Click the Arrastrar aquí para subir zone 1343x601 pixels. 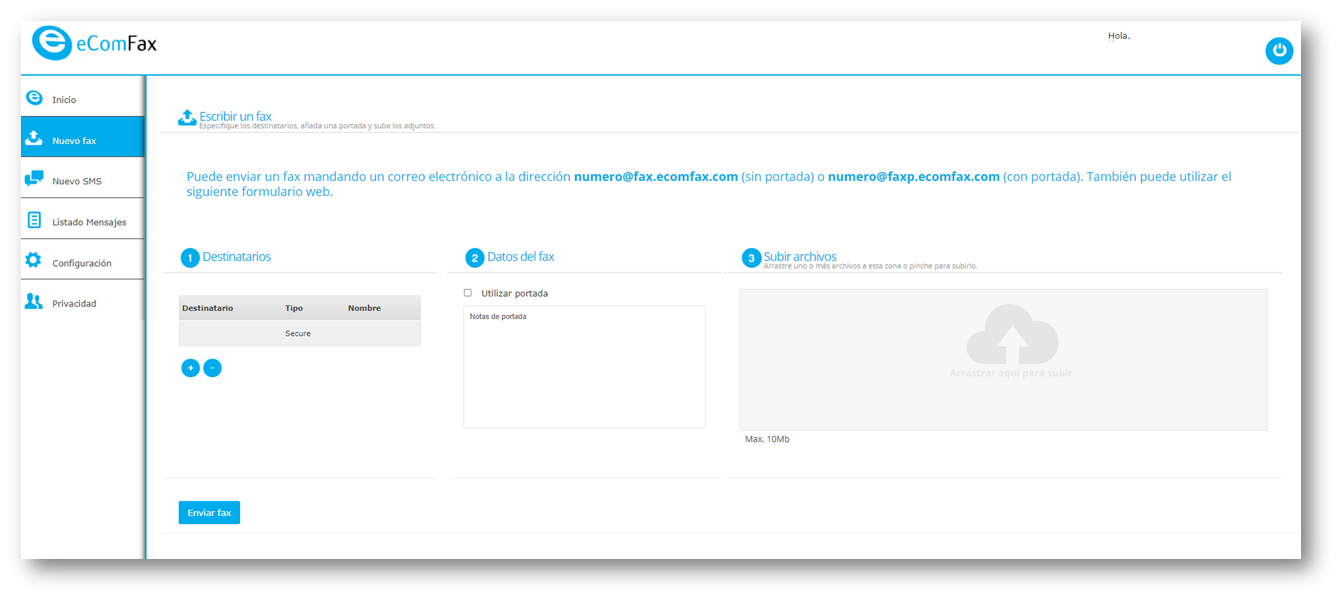(1003, 360)
